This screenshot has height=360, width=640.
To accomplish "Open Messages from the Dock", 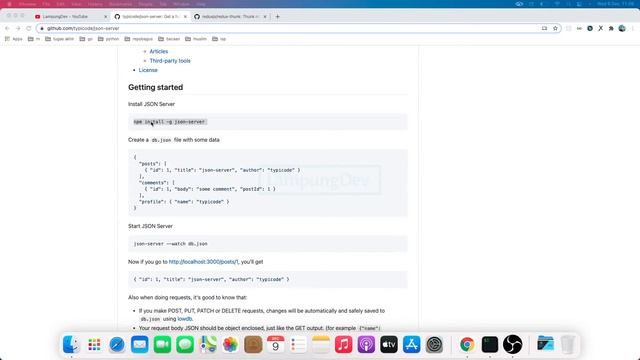I will [185, 344].
